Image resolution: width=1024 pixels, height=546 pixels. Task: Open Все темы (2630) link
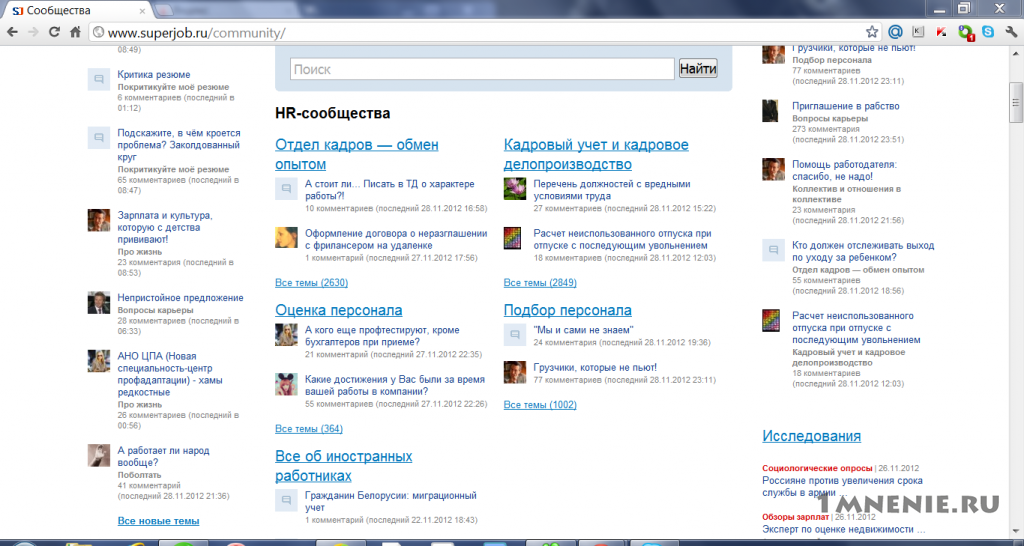click(312, 283)
